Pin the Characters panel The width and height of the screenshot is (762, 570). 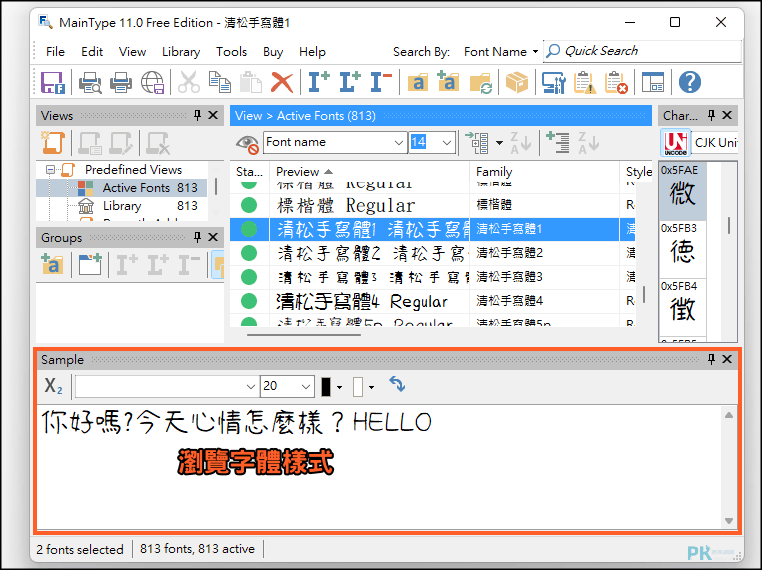pos(711,115)
